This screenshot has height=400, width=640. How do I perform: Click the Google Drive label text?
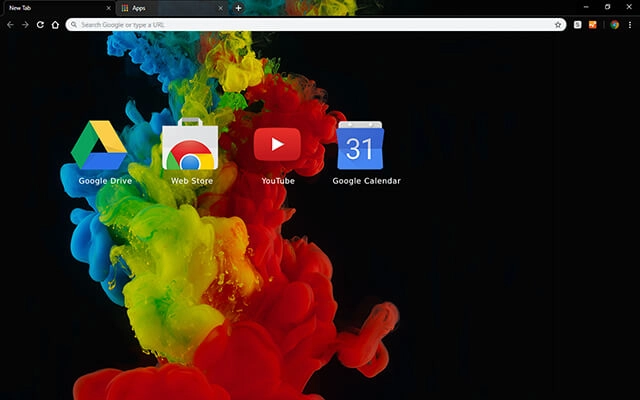[x=105, y=181]
